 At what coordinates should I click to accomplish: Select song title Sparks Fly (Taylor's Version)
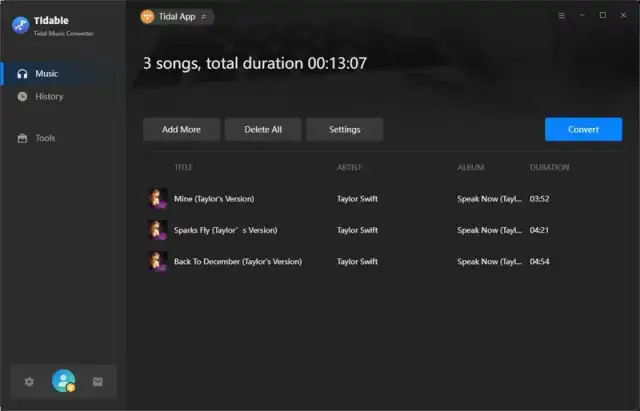point(225,230)
